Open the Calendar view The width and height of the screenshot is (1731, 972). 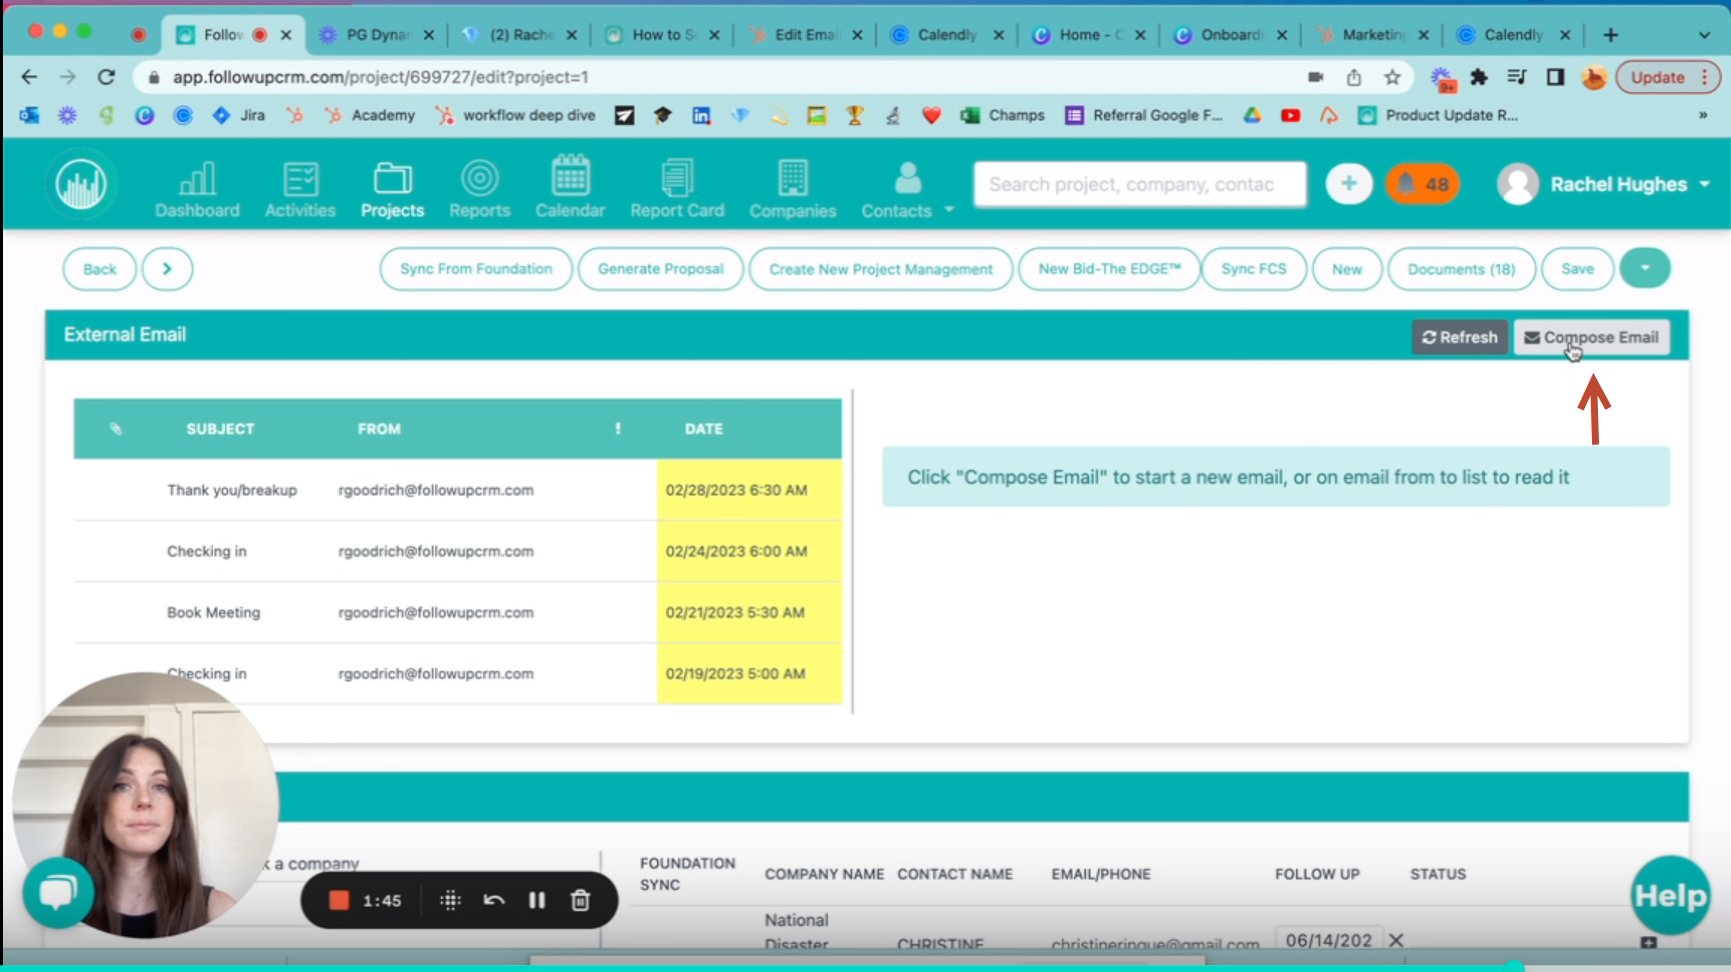pyautogui.click(x=570, y=188)
